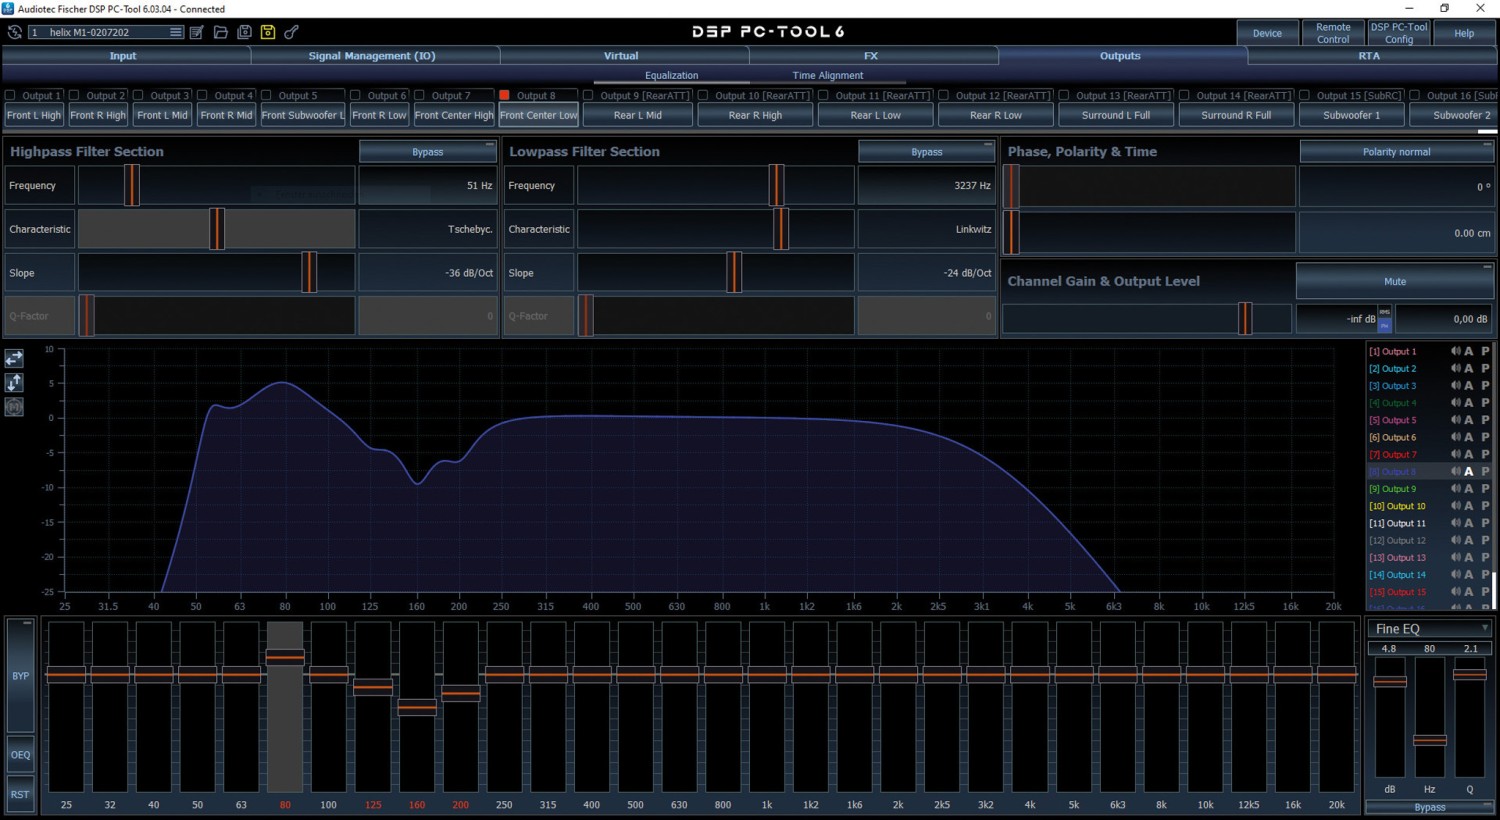
Task: Click the P icon for Output 3
Action: tap(1485, 385)
